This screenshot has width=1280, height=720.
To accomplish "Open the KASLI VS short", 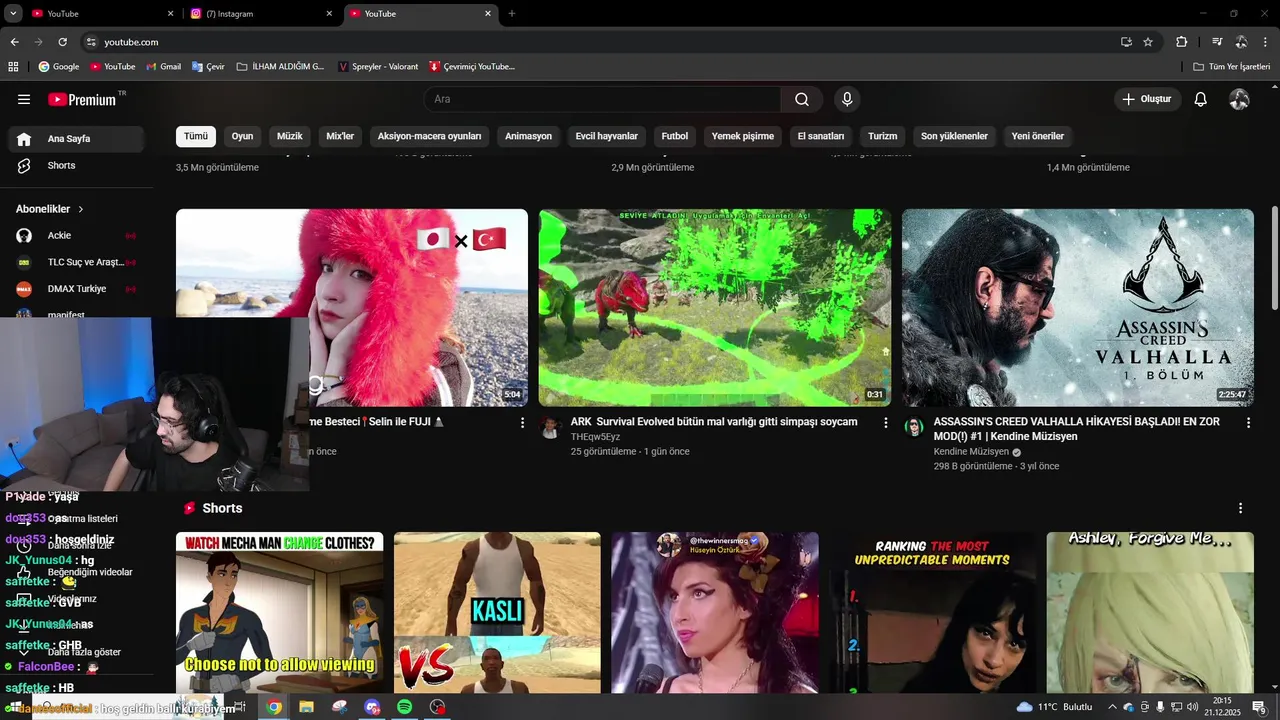I will pyautogui.click(x=497, y=613).
